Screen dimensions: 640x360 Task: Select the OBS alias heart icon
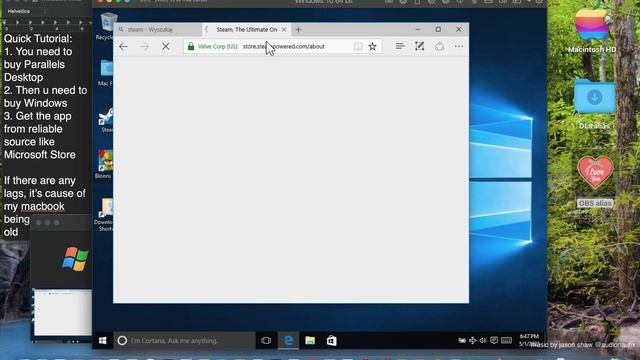point(595,181)
